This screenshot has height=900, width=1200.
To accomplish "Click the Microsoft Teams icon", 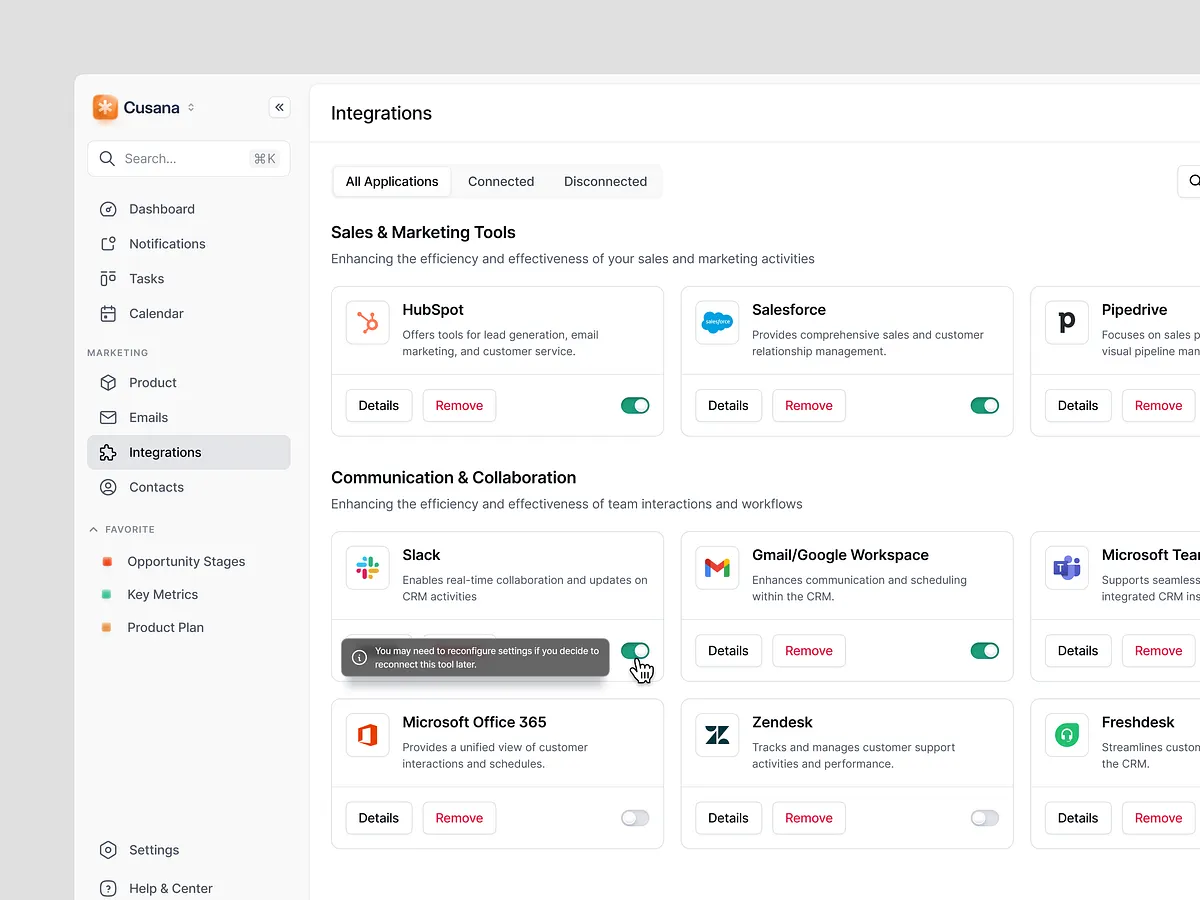I will point(1066,567).
